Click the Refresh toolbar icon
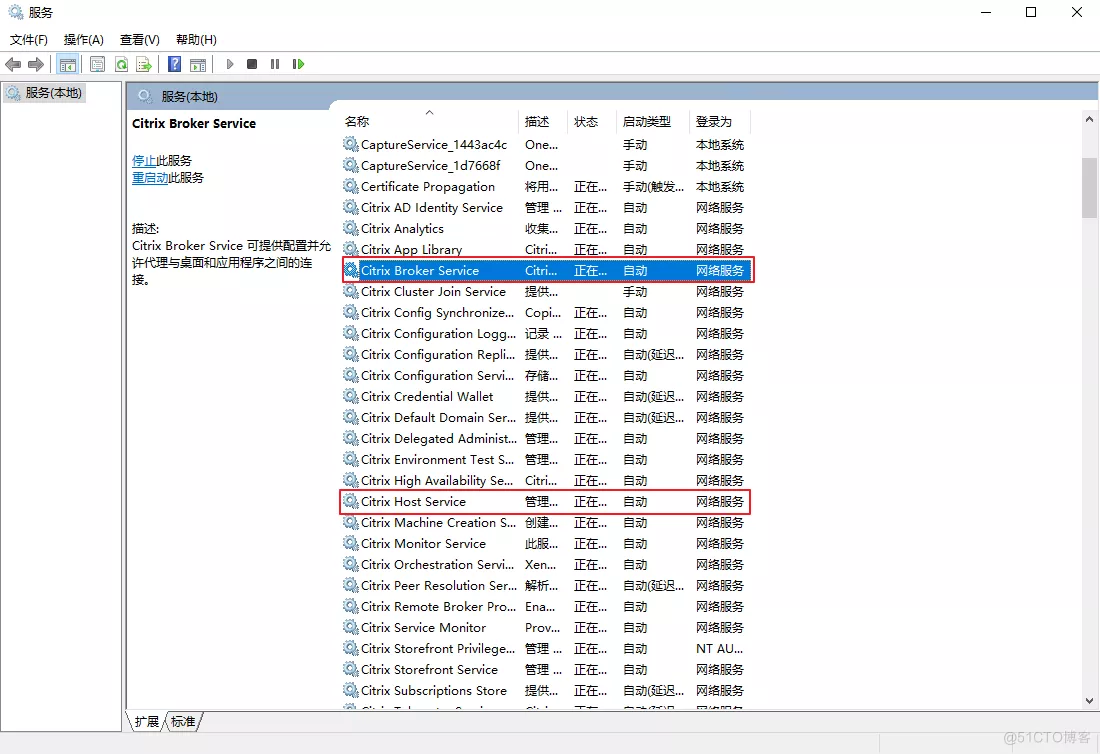The height and width of the screenshot is (754, 1100). coord(121,65)
